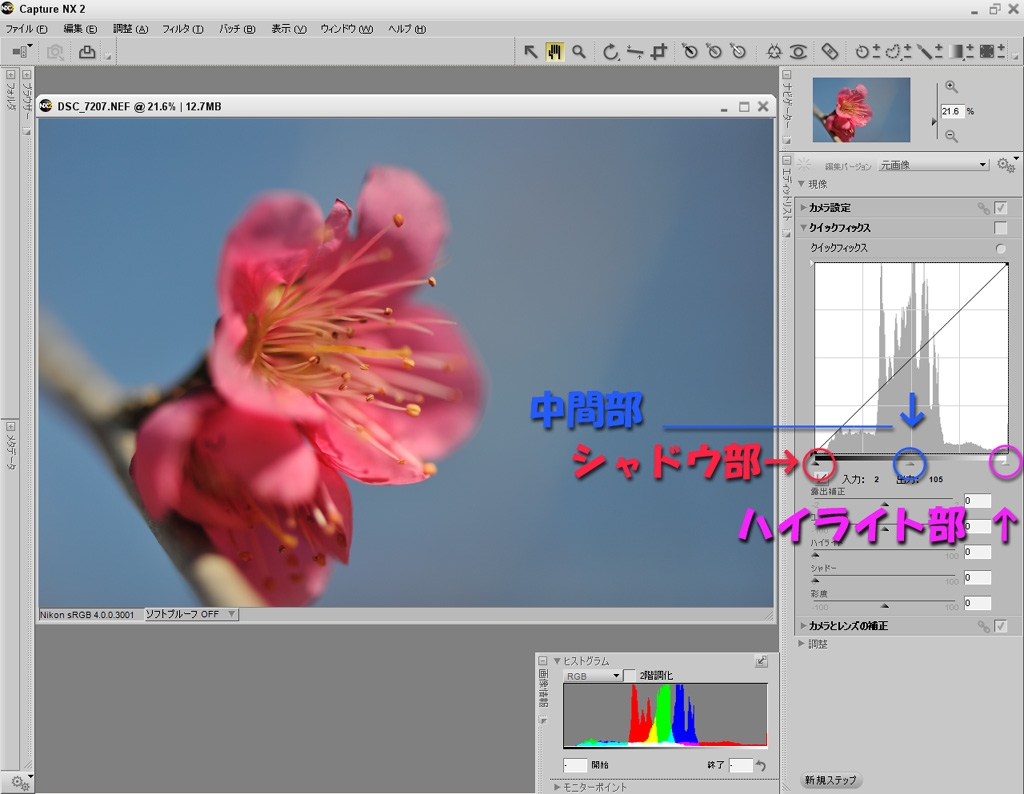Image resolution: width=1024 pixels, height=794 pixels.
Task: Open the フィルタ menu
Action: [182, 29]
